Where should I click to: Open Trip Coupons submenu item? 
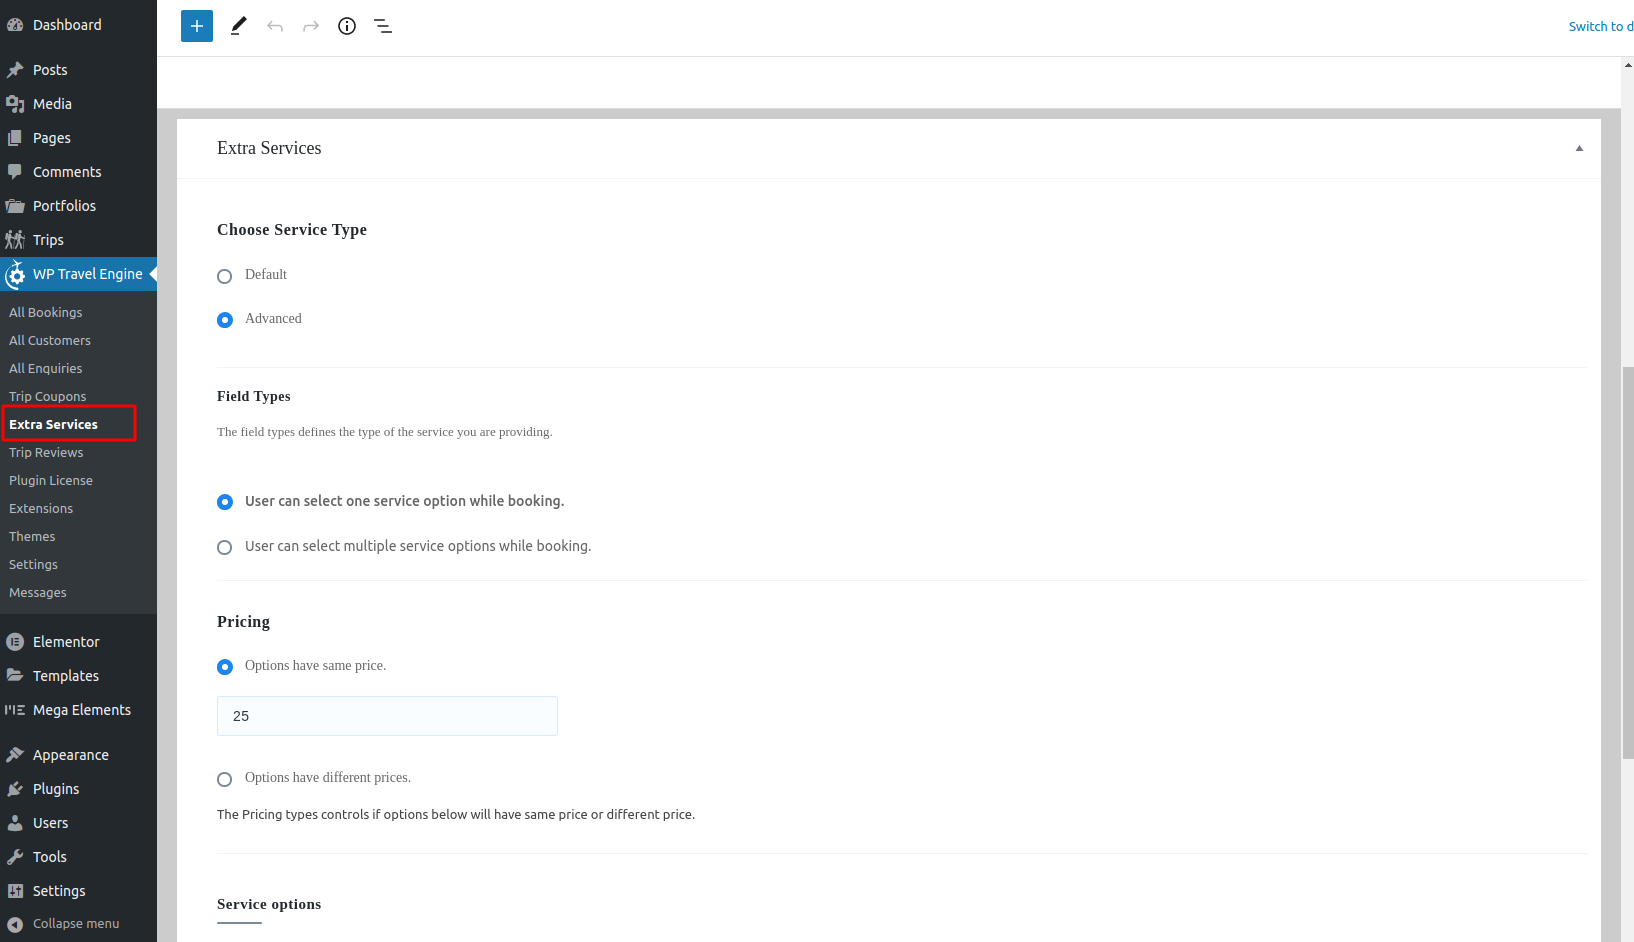(48, 397)
